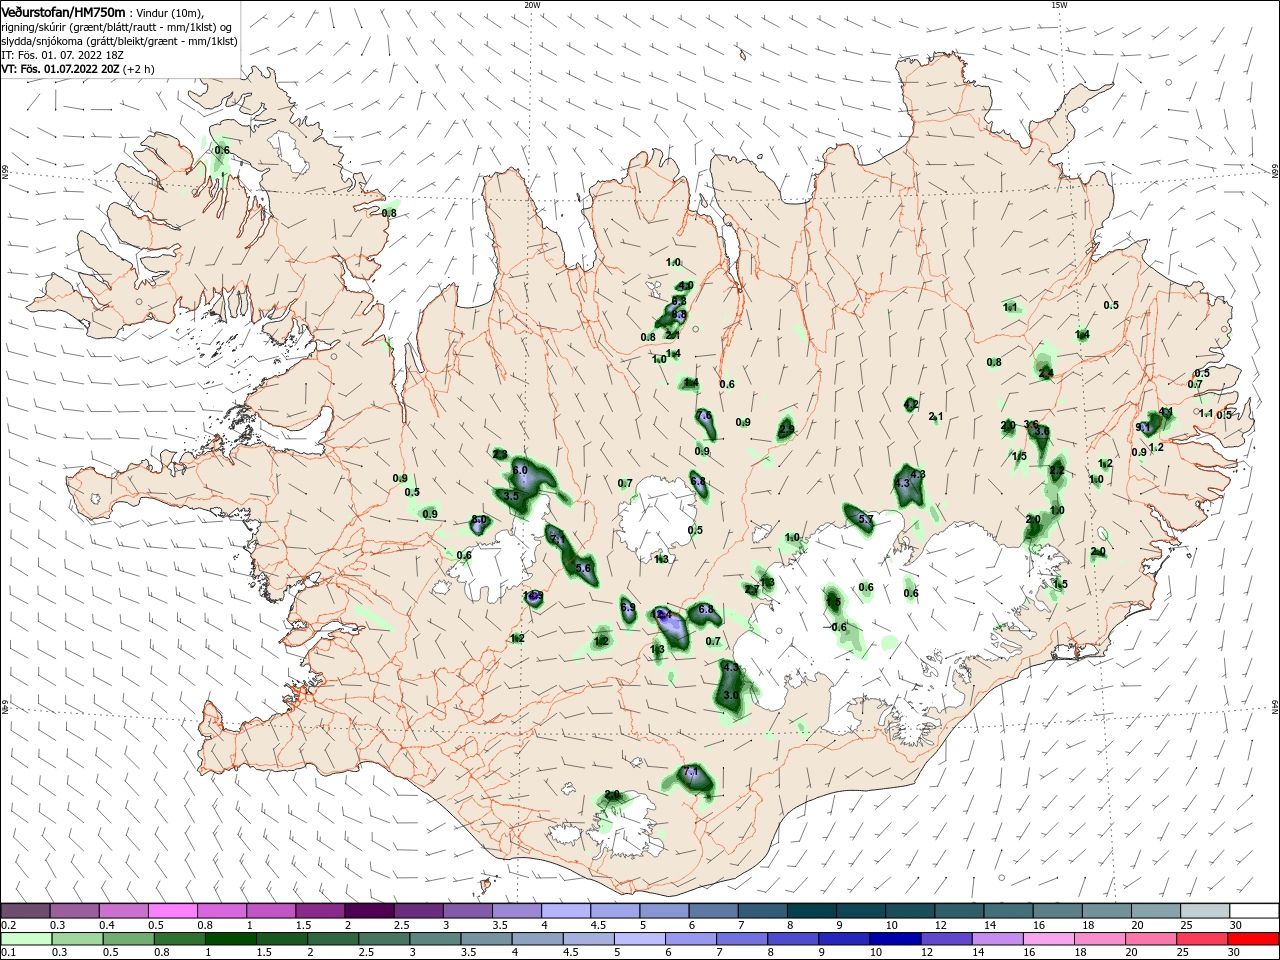Select the light pink swatch labeled 16 in rain legend
The height and width of the screenshot is (960, 1280).
(x=1049, y=939)
